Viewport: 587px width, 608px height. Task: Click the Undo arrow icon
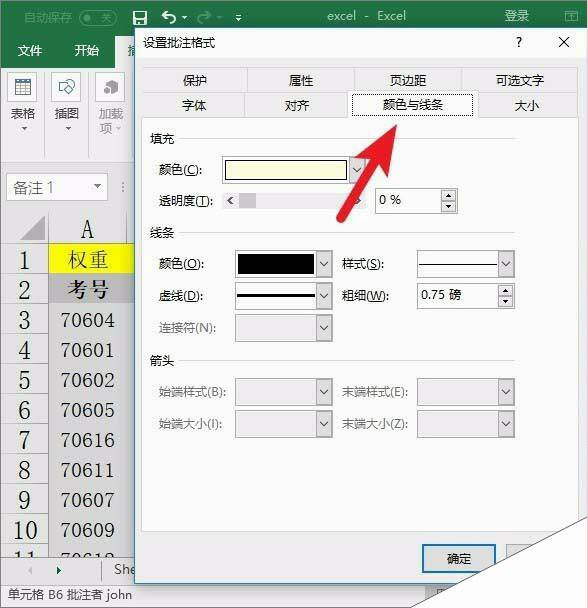pyautogui.click(x=169, y=17)
